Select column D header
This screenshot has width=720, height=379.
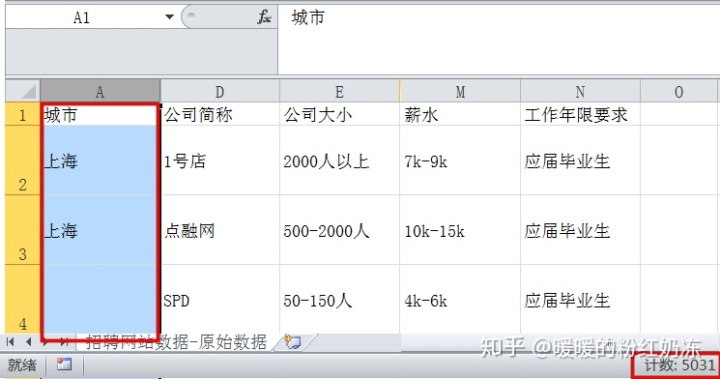tap(220, 91)
